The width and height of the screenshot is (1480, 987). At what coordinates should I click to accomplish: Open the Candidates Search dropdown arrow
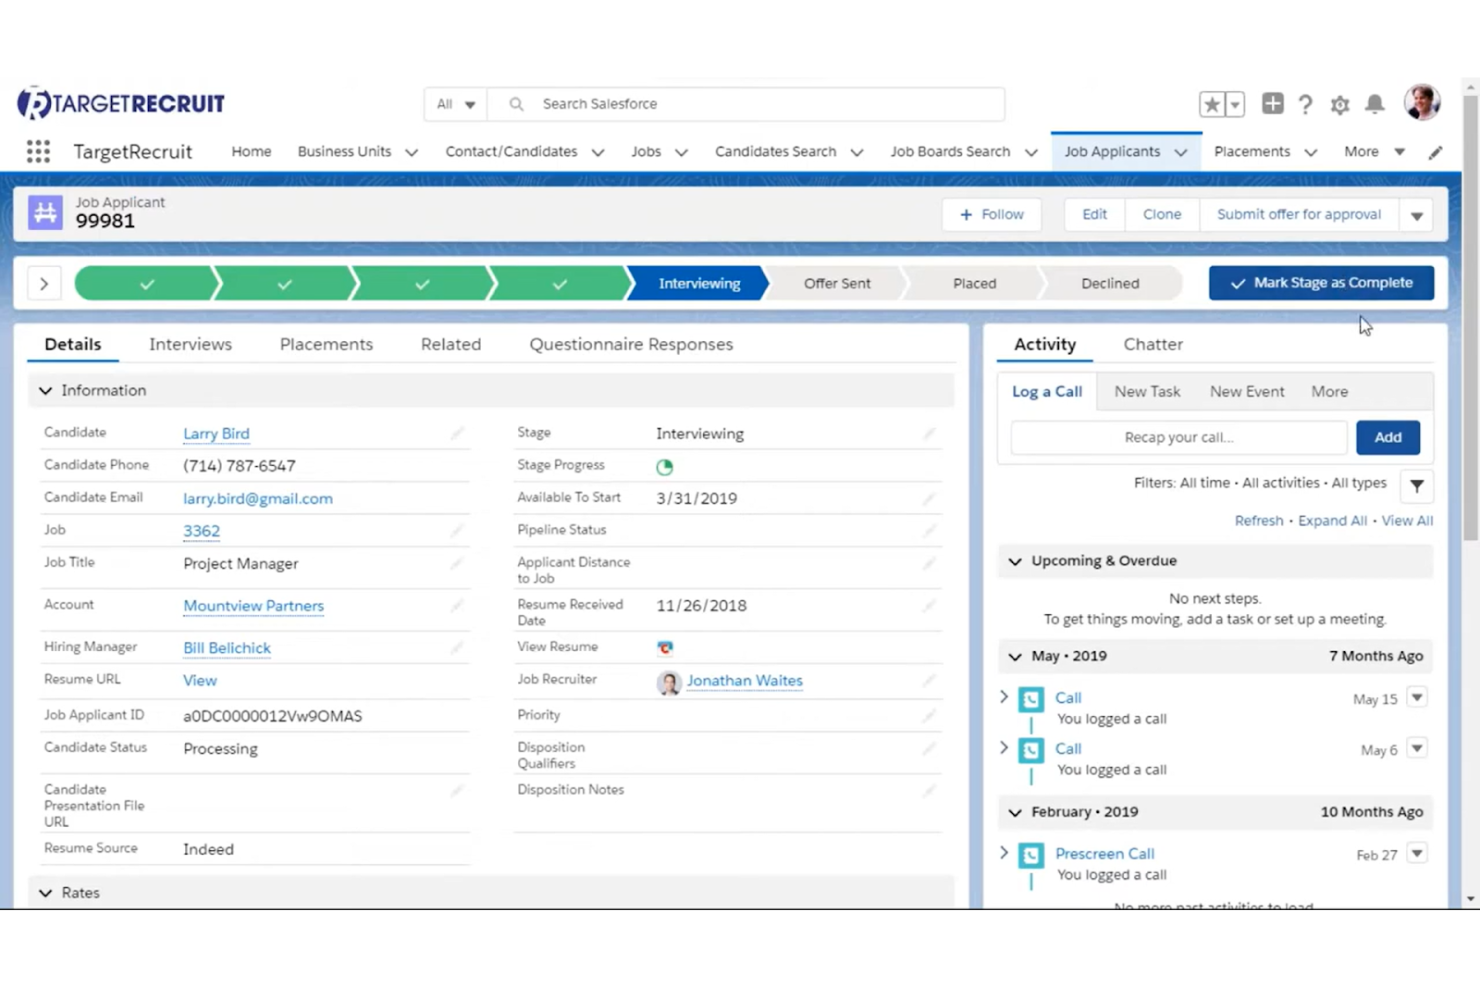point(857,152)
